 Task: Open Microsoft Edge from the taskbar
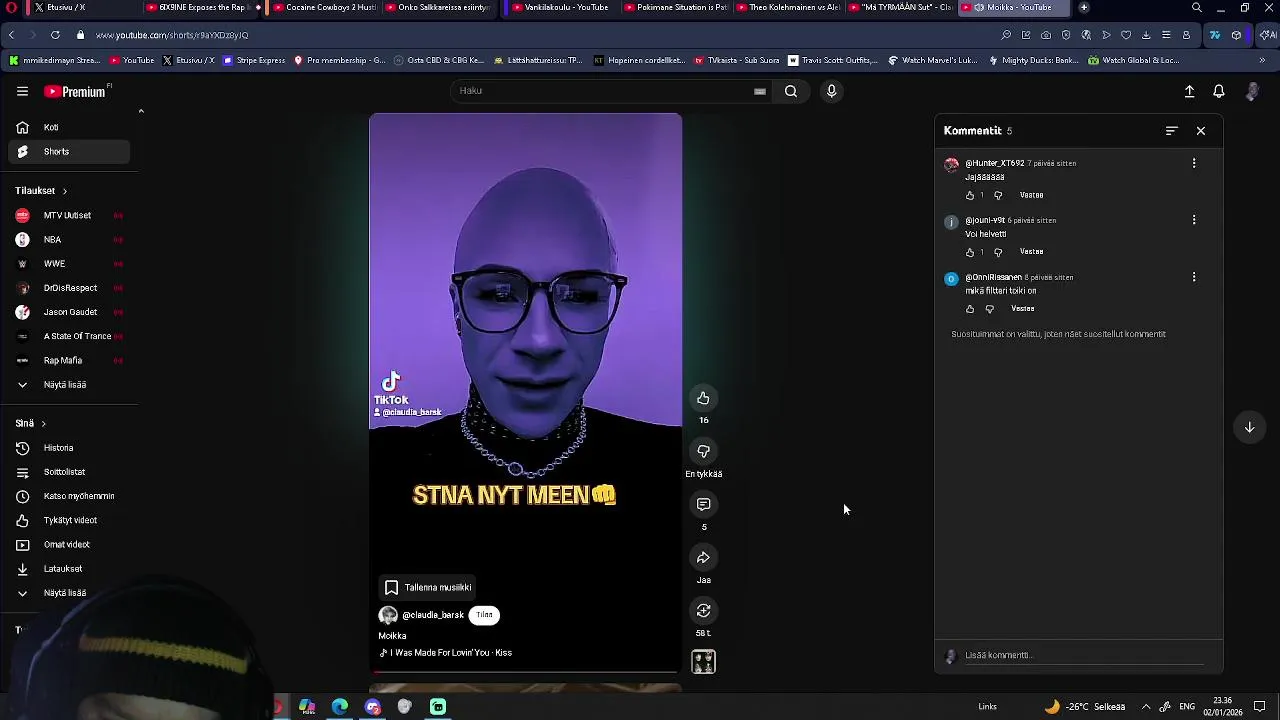point(340,707)
